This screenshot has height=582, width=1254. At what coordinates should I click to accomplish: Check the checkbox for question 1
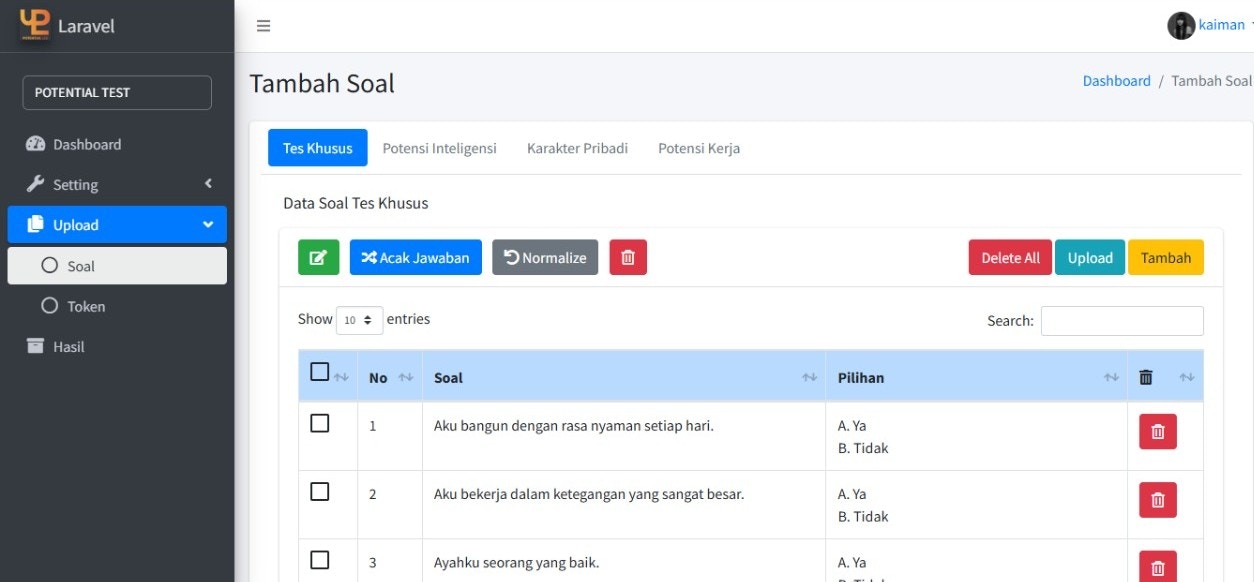pos(320,423)
